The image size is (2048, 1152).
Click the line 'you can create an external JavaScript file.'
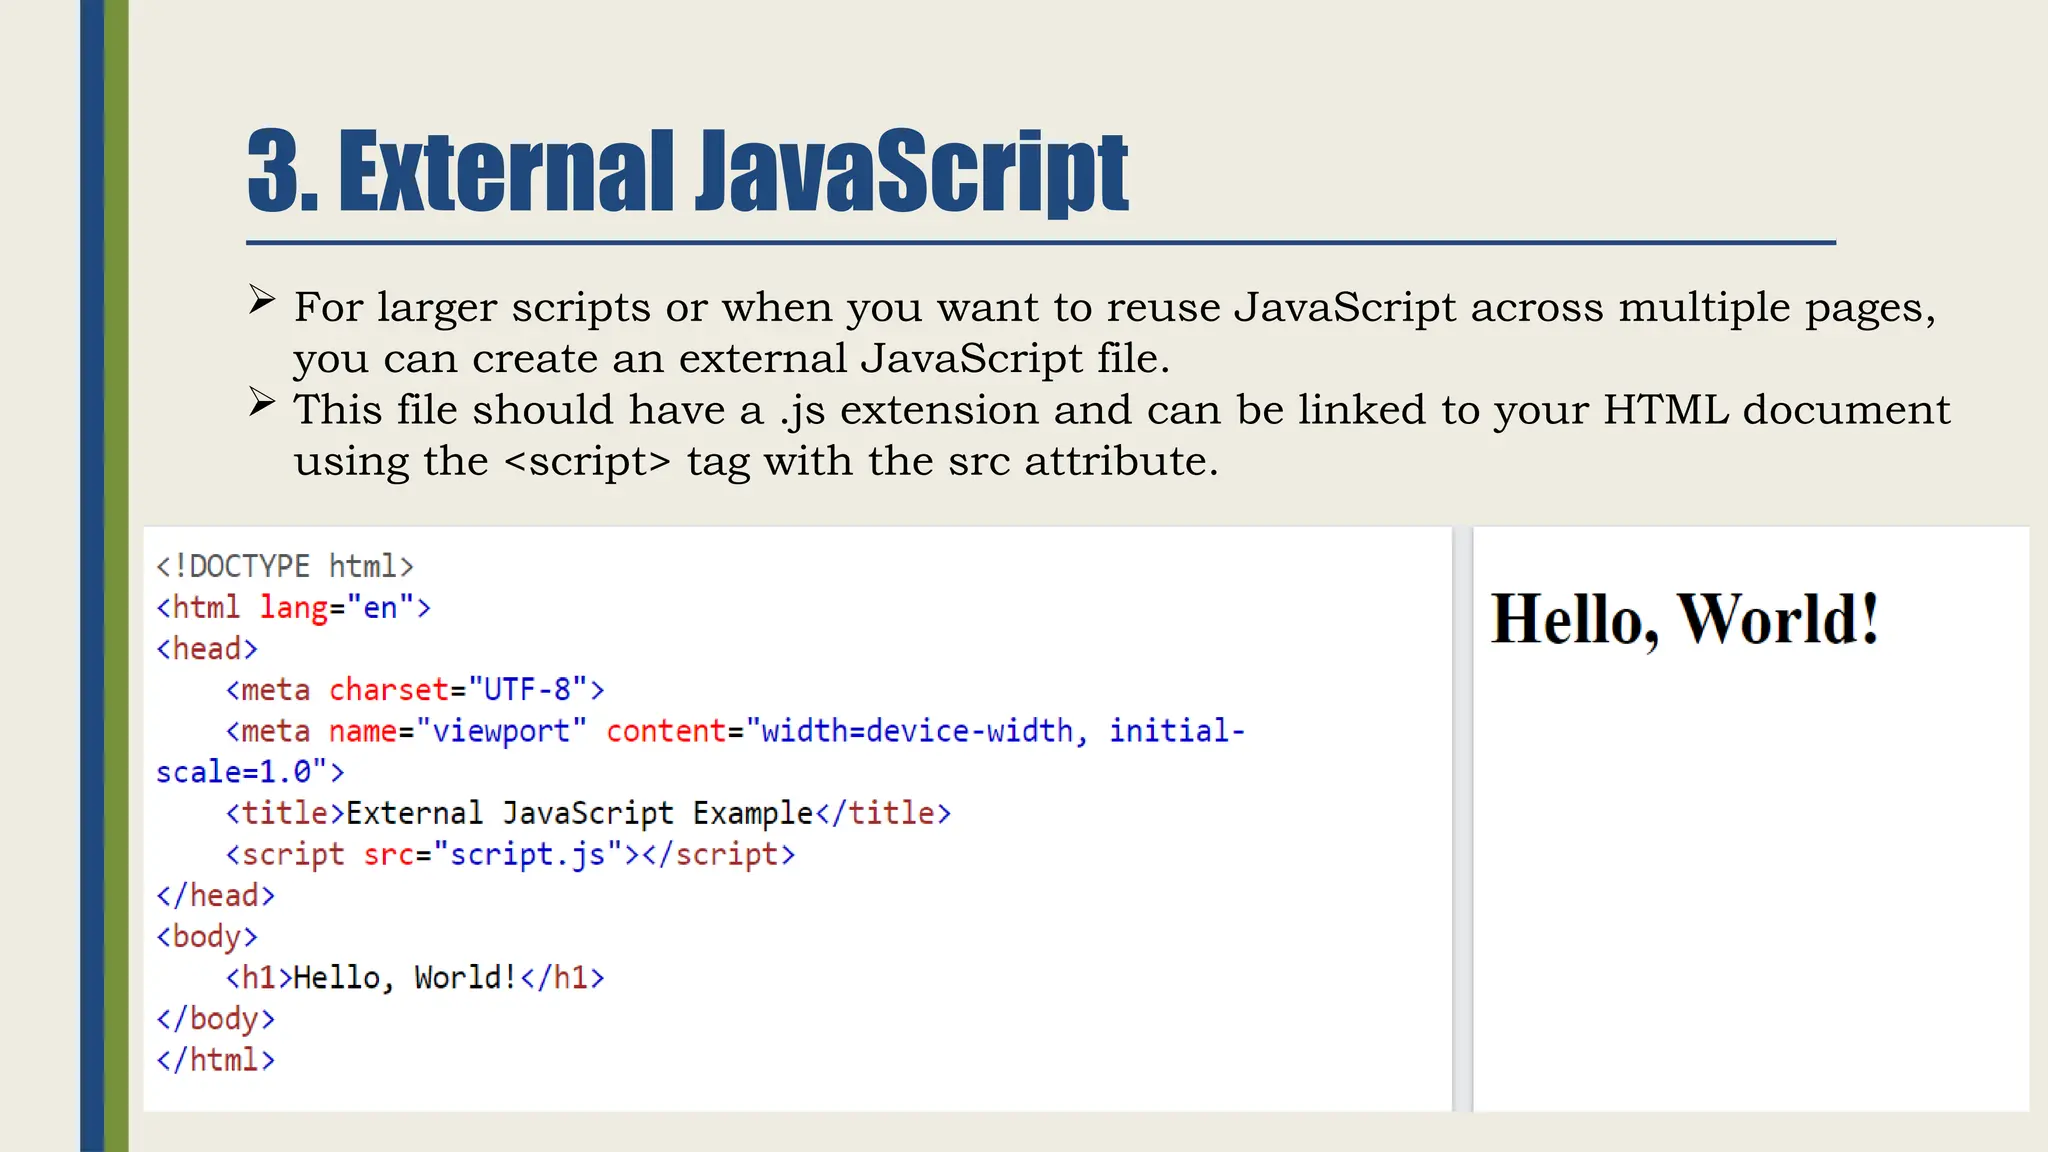[x=731, y=358]
